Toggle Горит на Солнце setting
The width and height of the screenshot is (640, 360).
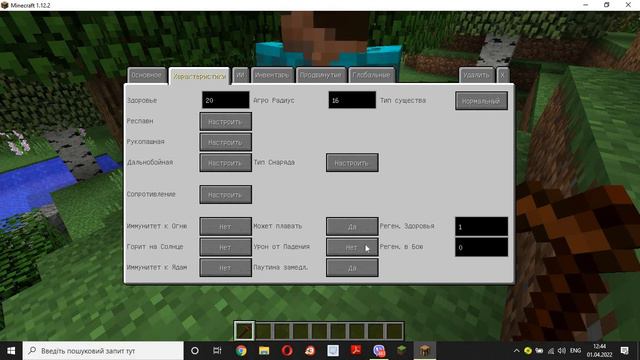tap(225, 247)
